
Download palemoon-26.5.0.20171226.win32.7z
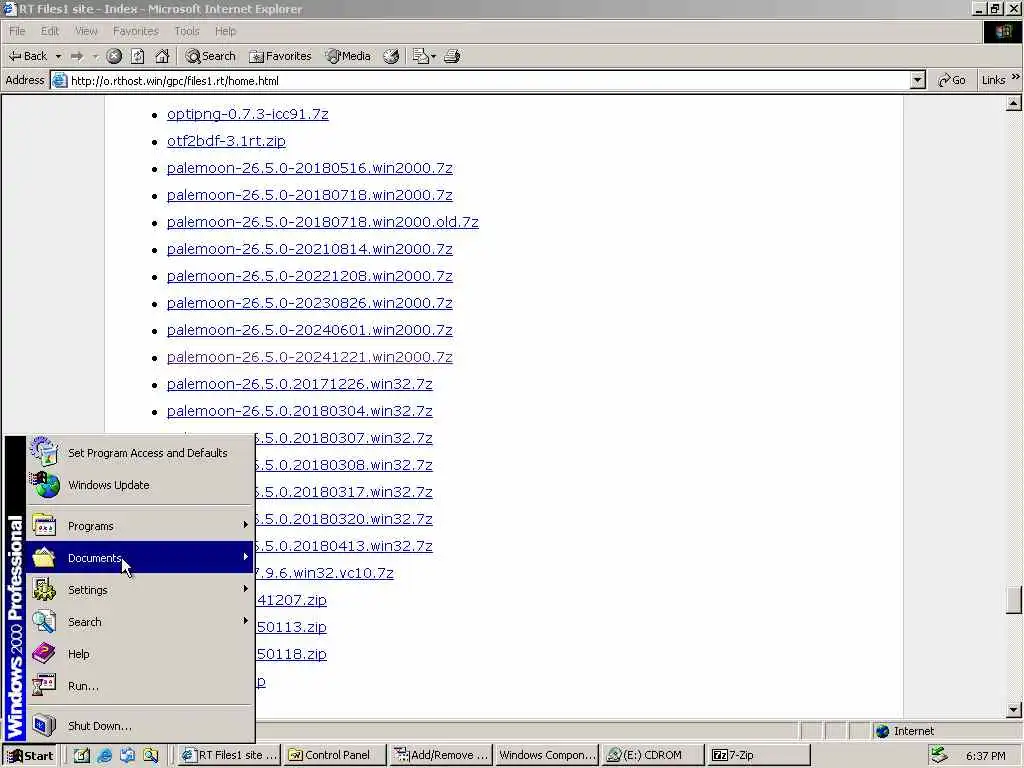(300, 384)
